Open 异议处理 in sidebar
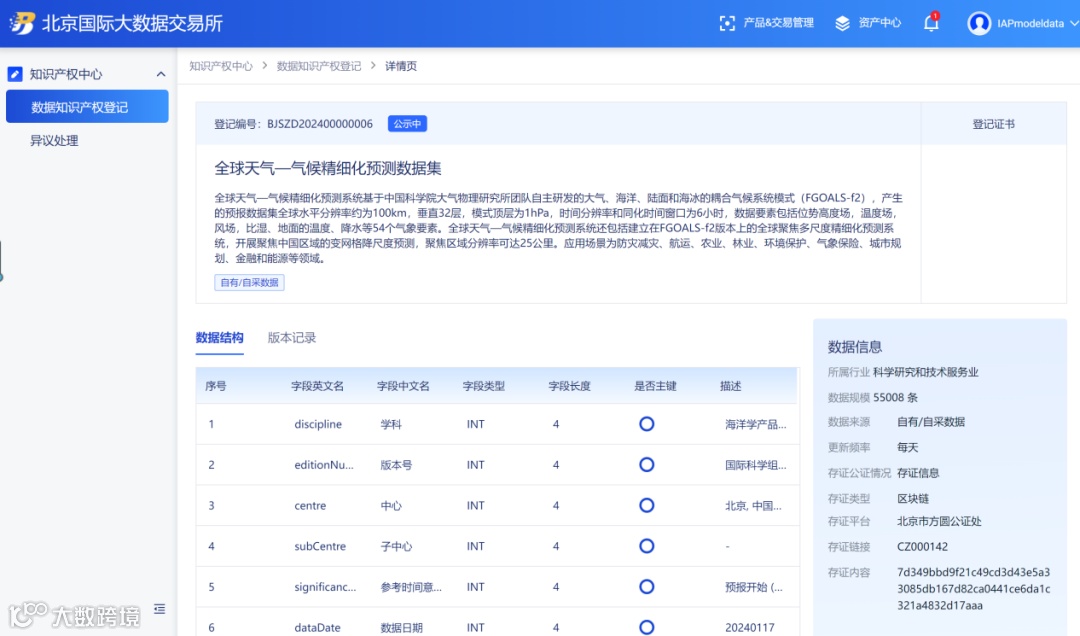The image size is (1080, 636). click(54, 141)
